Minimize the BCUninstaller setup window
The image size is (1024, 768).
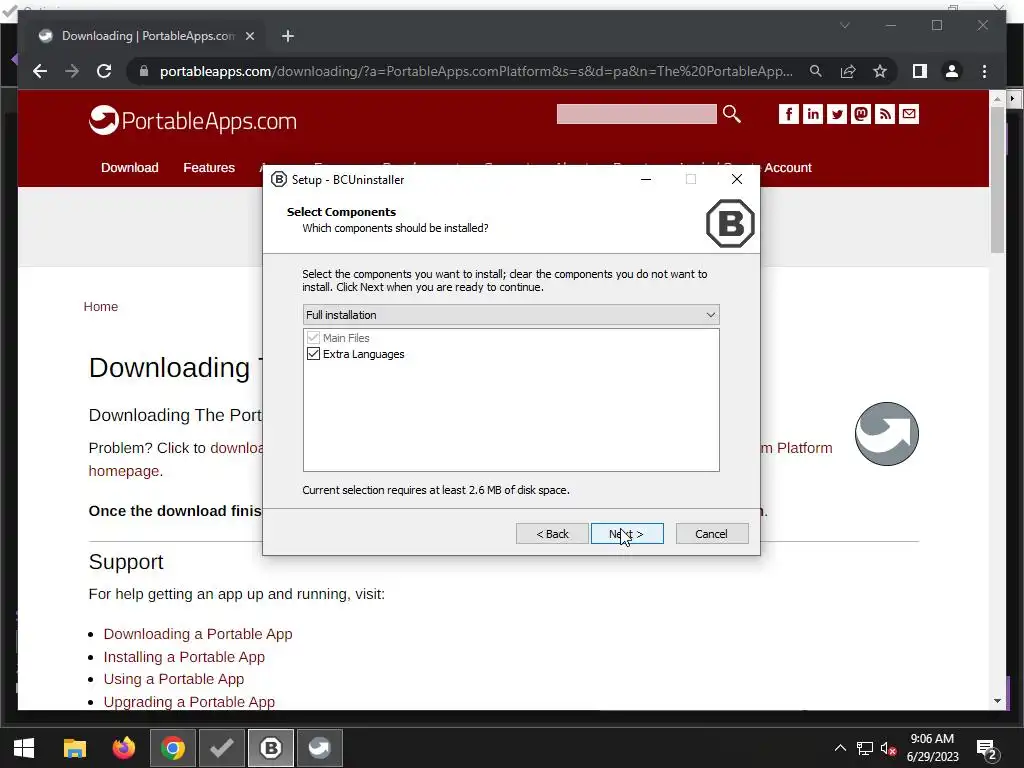[x=646, y=180]
